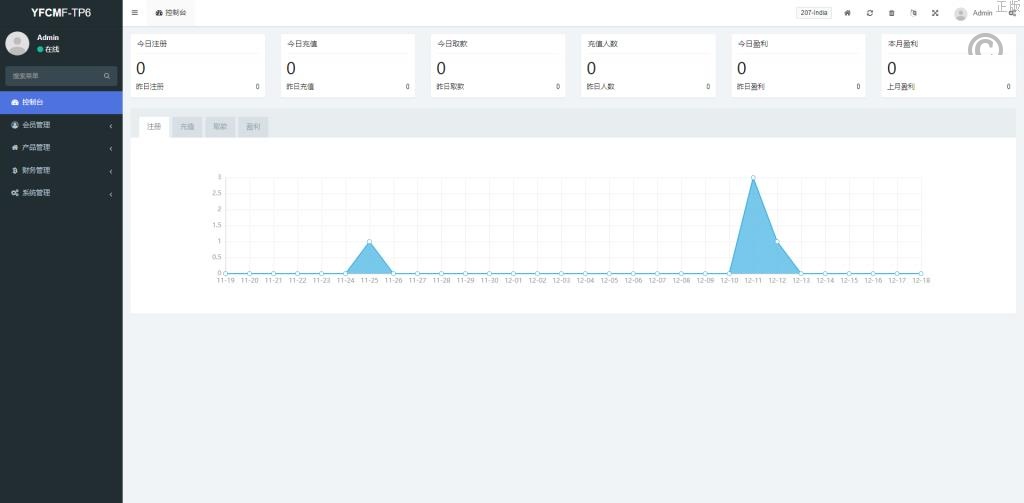Switch to the 取款 chart tab
The width and height of the screenshot is (1024, 503).
pyautogui.click(x=220, y=127)
